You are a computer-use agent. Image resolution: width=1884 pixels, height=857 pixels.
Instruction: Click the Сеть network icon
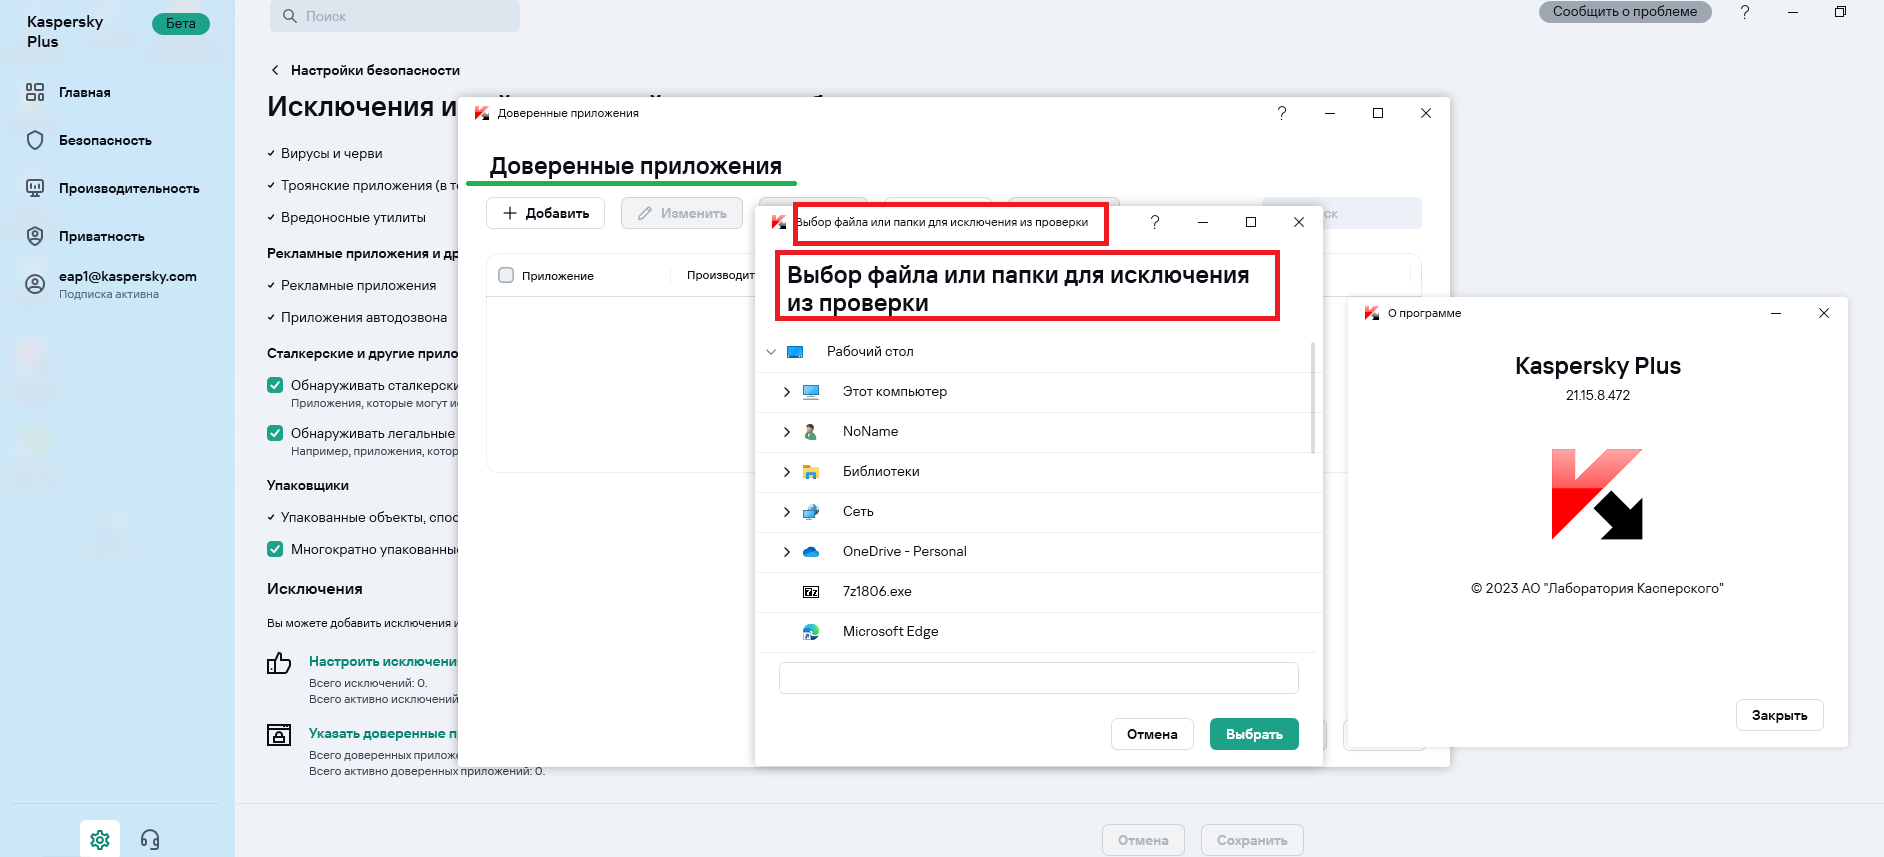[811, 512]
